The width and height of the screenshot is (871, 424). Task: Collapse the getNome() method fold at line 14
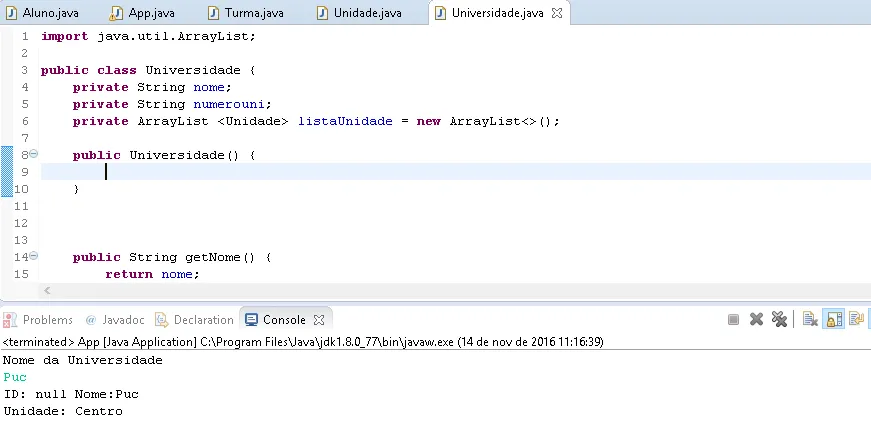[x=33, y=256]
